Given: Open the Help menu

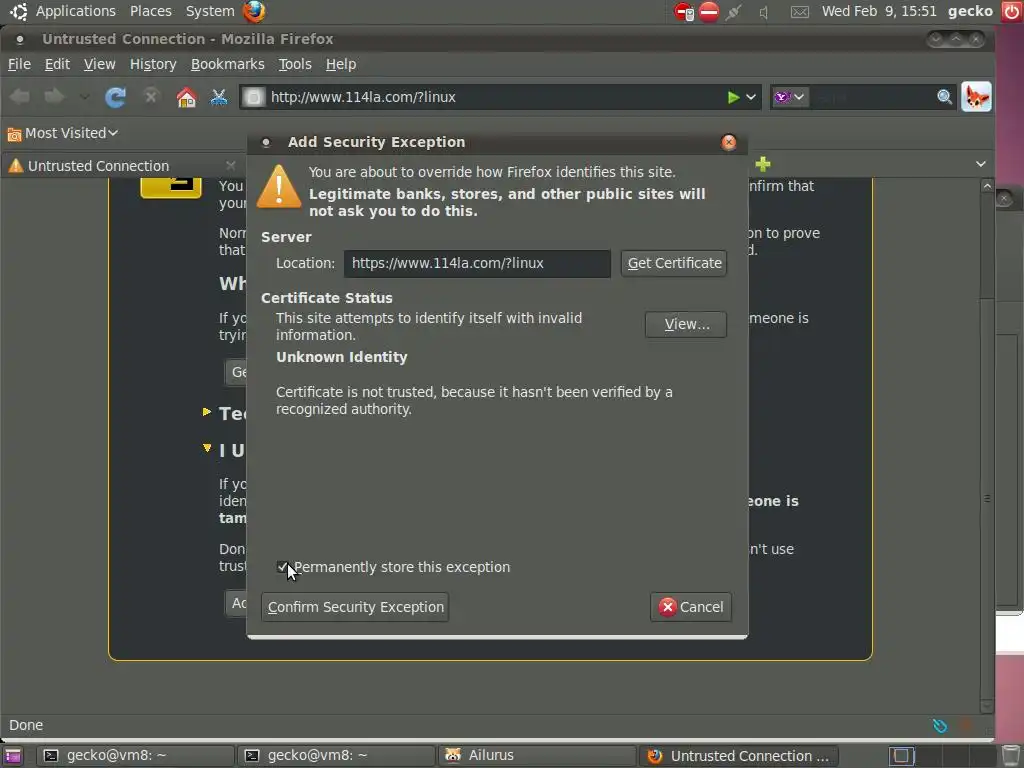Looking at the screenshot, I should click(341, 64).
